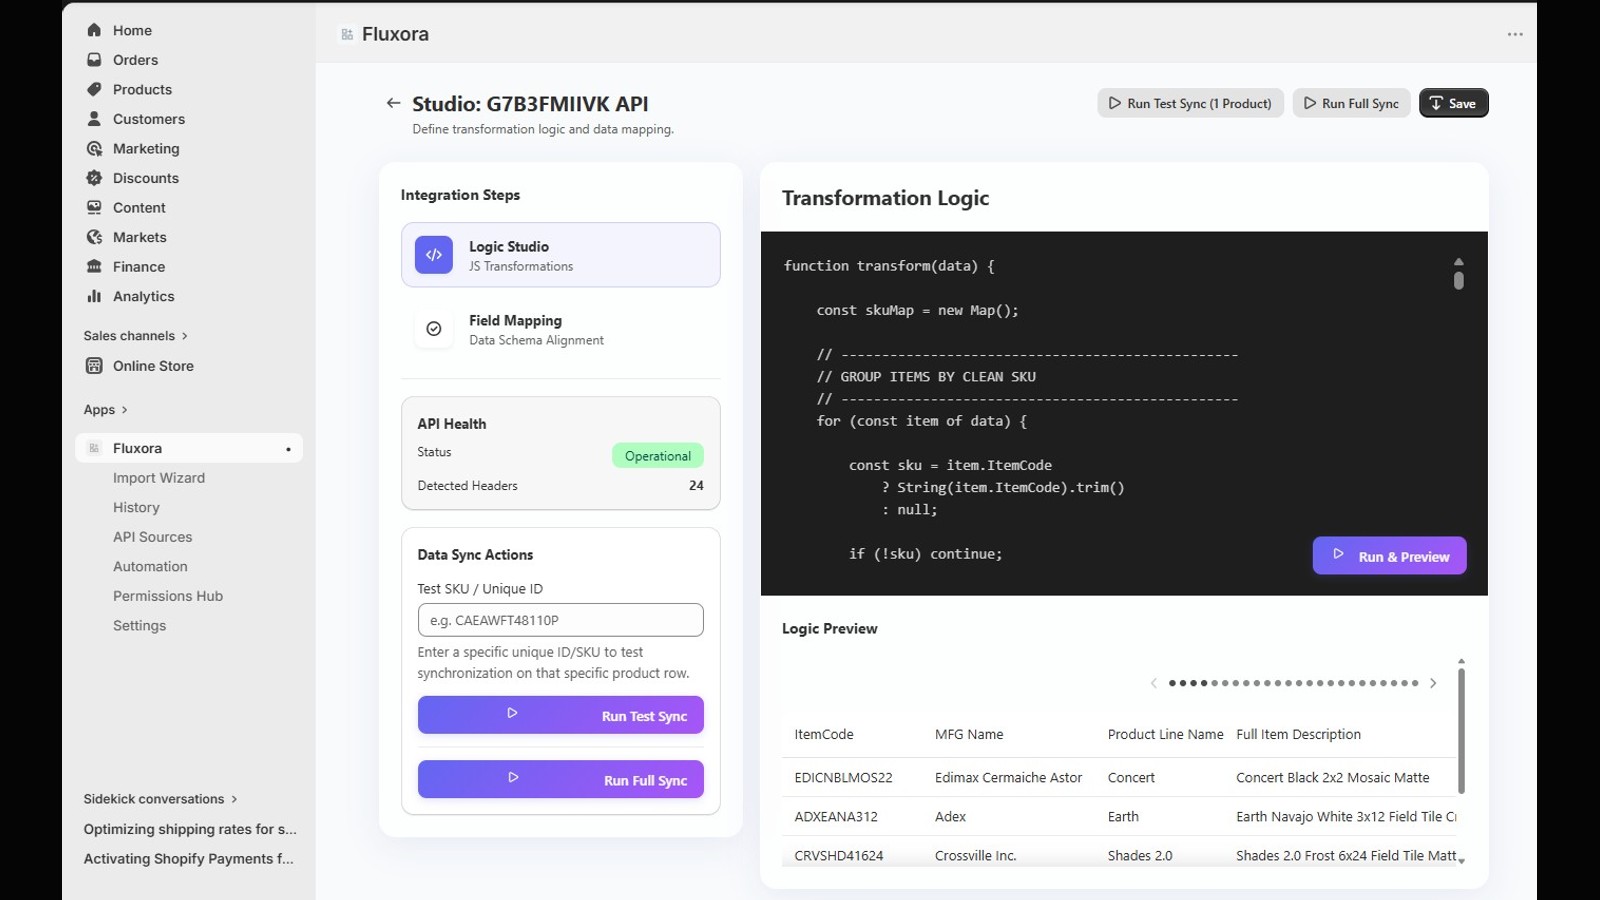This screenshot has width=1600, height=900.
Task: Click the Home house icon
Action: tap(94, 30)
